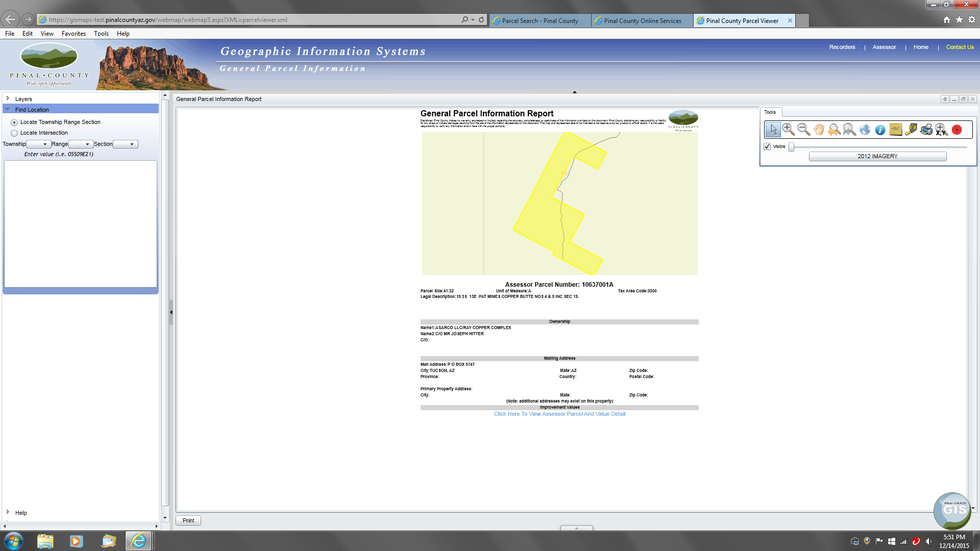This screenshot has width=980, height=551.
Task: Click the imagery transparency slider handle
Action: click(x=790, y=146)
